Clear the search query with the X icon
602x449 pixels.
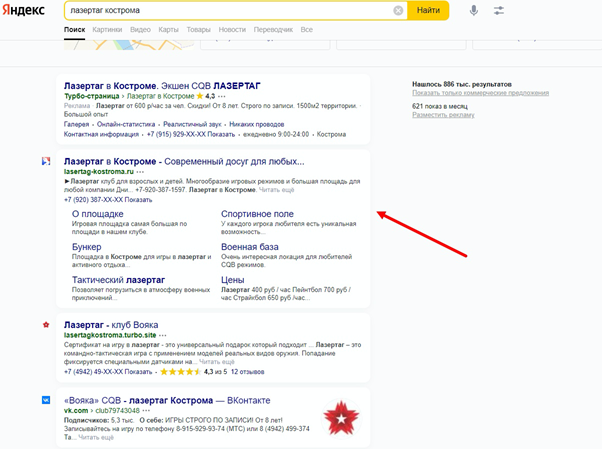pyautogui.click(x=398, y=10)
